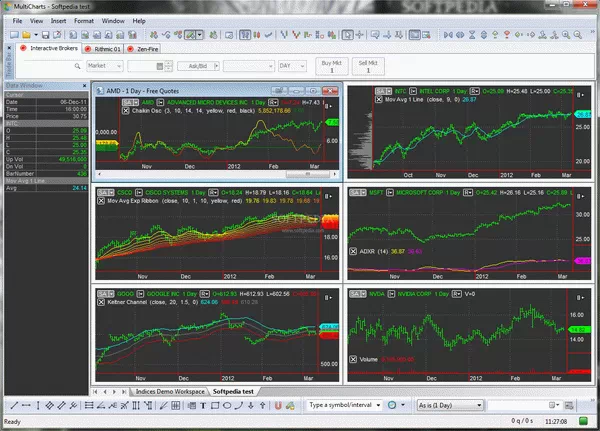Screen dimensions: 600x431
Task: Open the View menu
Action: (36, 21)
